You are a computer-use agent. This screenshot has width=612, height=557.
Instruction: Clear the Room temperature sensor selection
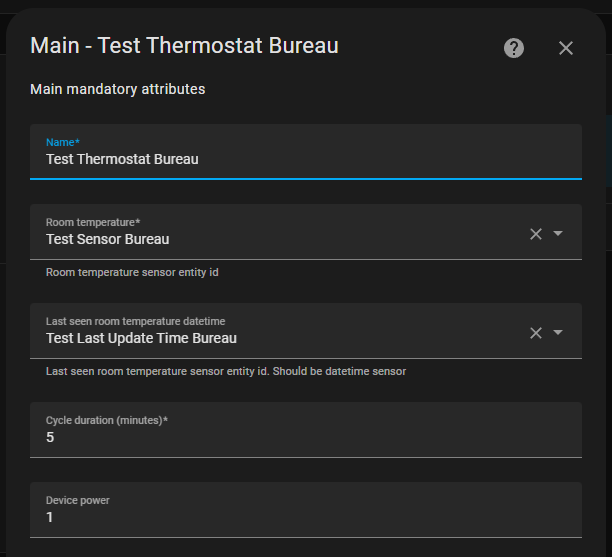tap(536, 233)
